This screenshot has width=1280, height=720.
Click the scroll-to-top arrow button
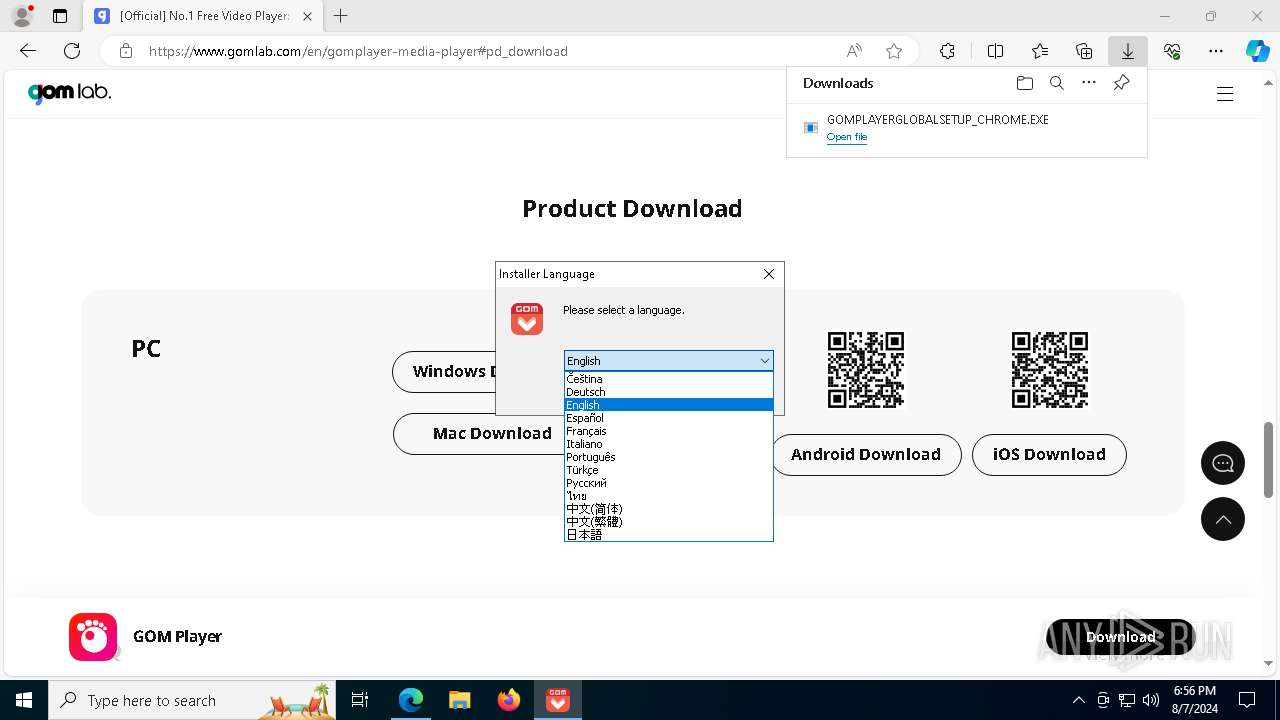tap(1223, 519)
